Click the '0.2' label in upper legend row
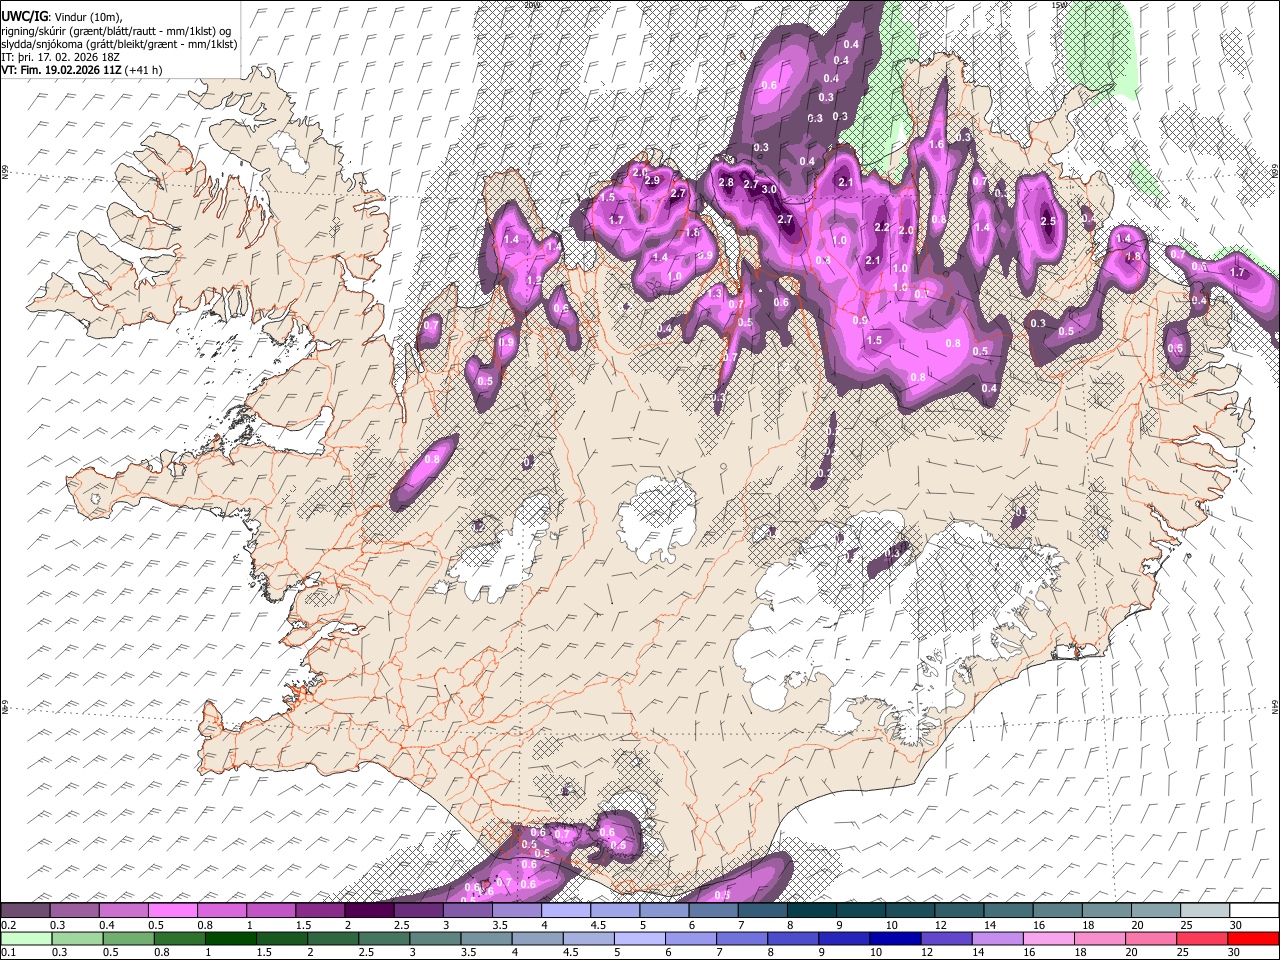 click(8, 925)
